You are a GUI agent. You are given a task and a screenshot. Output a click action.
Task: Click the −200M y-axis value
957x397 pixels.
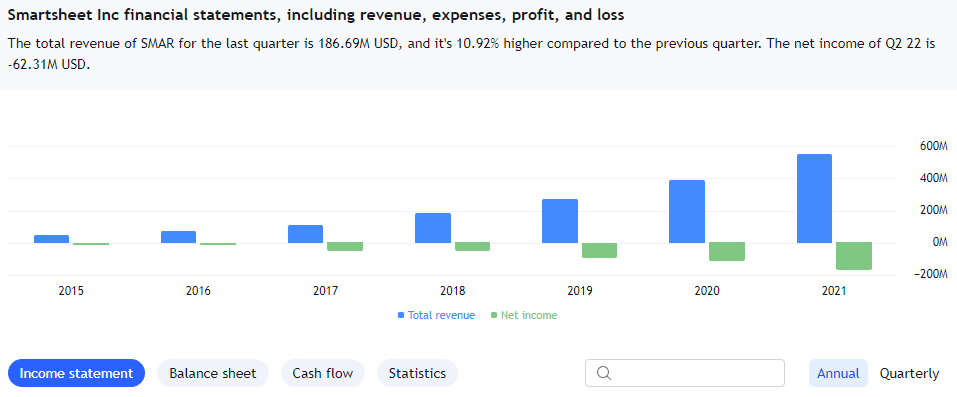[x=931, y=274]
